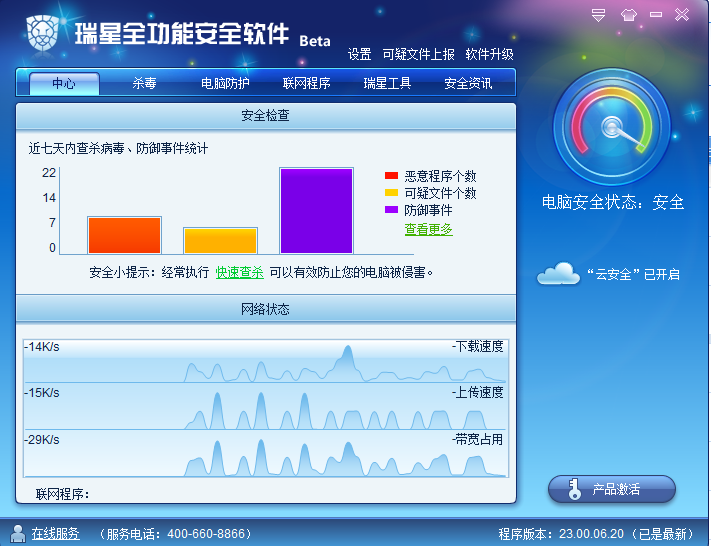Click the 瑞星全功能安全软件 title text
Viewport: 711px width, 546px height.
[x=182, y=34]
